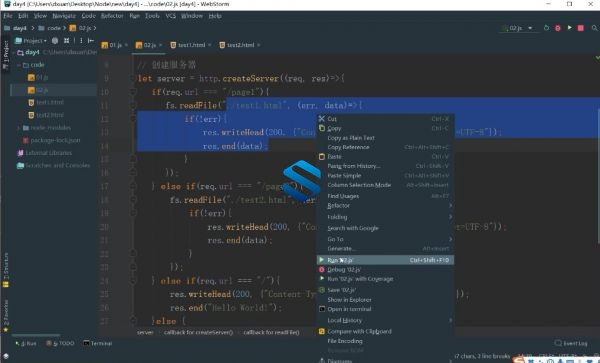Click the Project vertical side tab
Screen dimensions: 600x363
(5, 54)
